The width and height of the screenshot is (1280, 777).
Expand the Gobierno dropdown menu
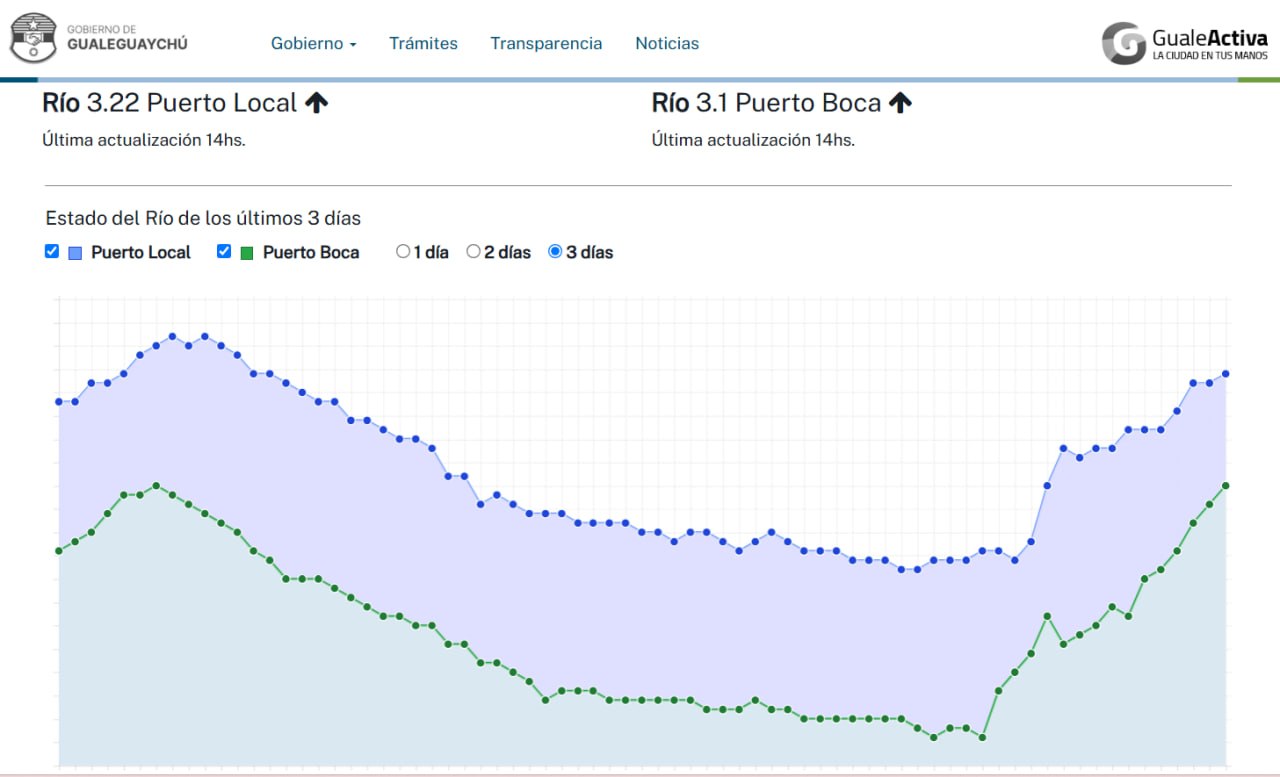tap(314, 44)
